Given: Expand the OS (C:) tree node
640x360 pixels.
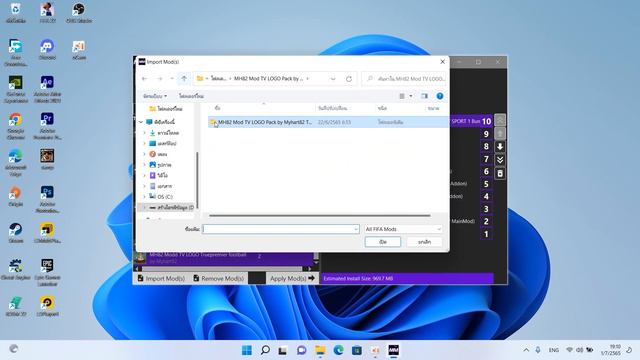Looking at the screenshot, I should (x=144, y=197).
